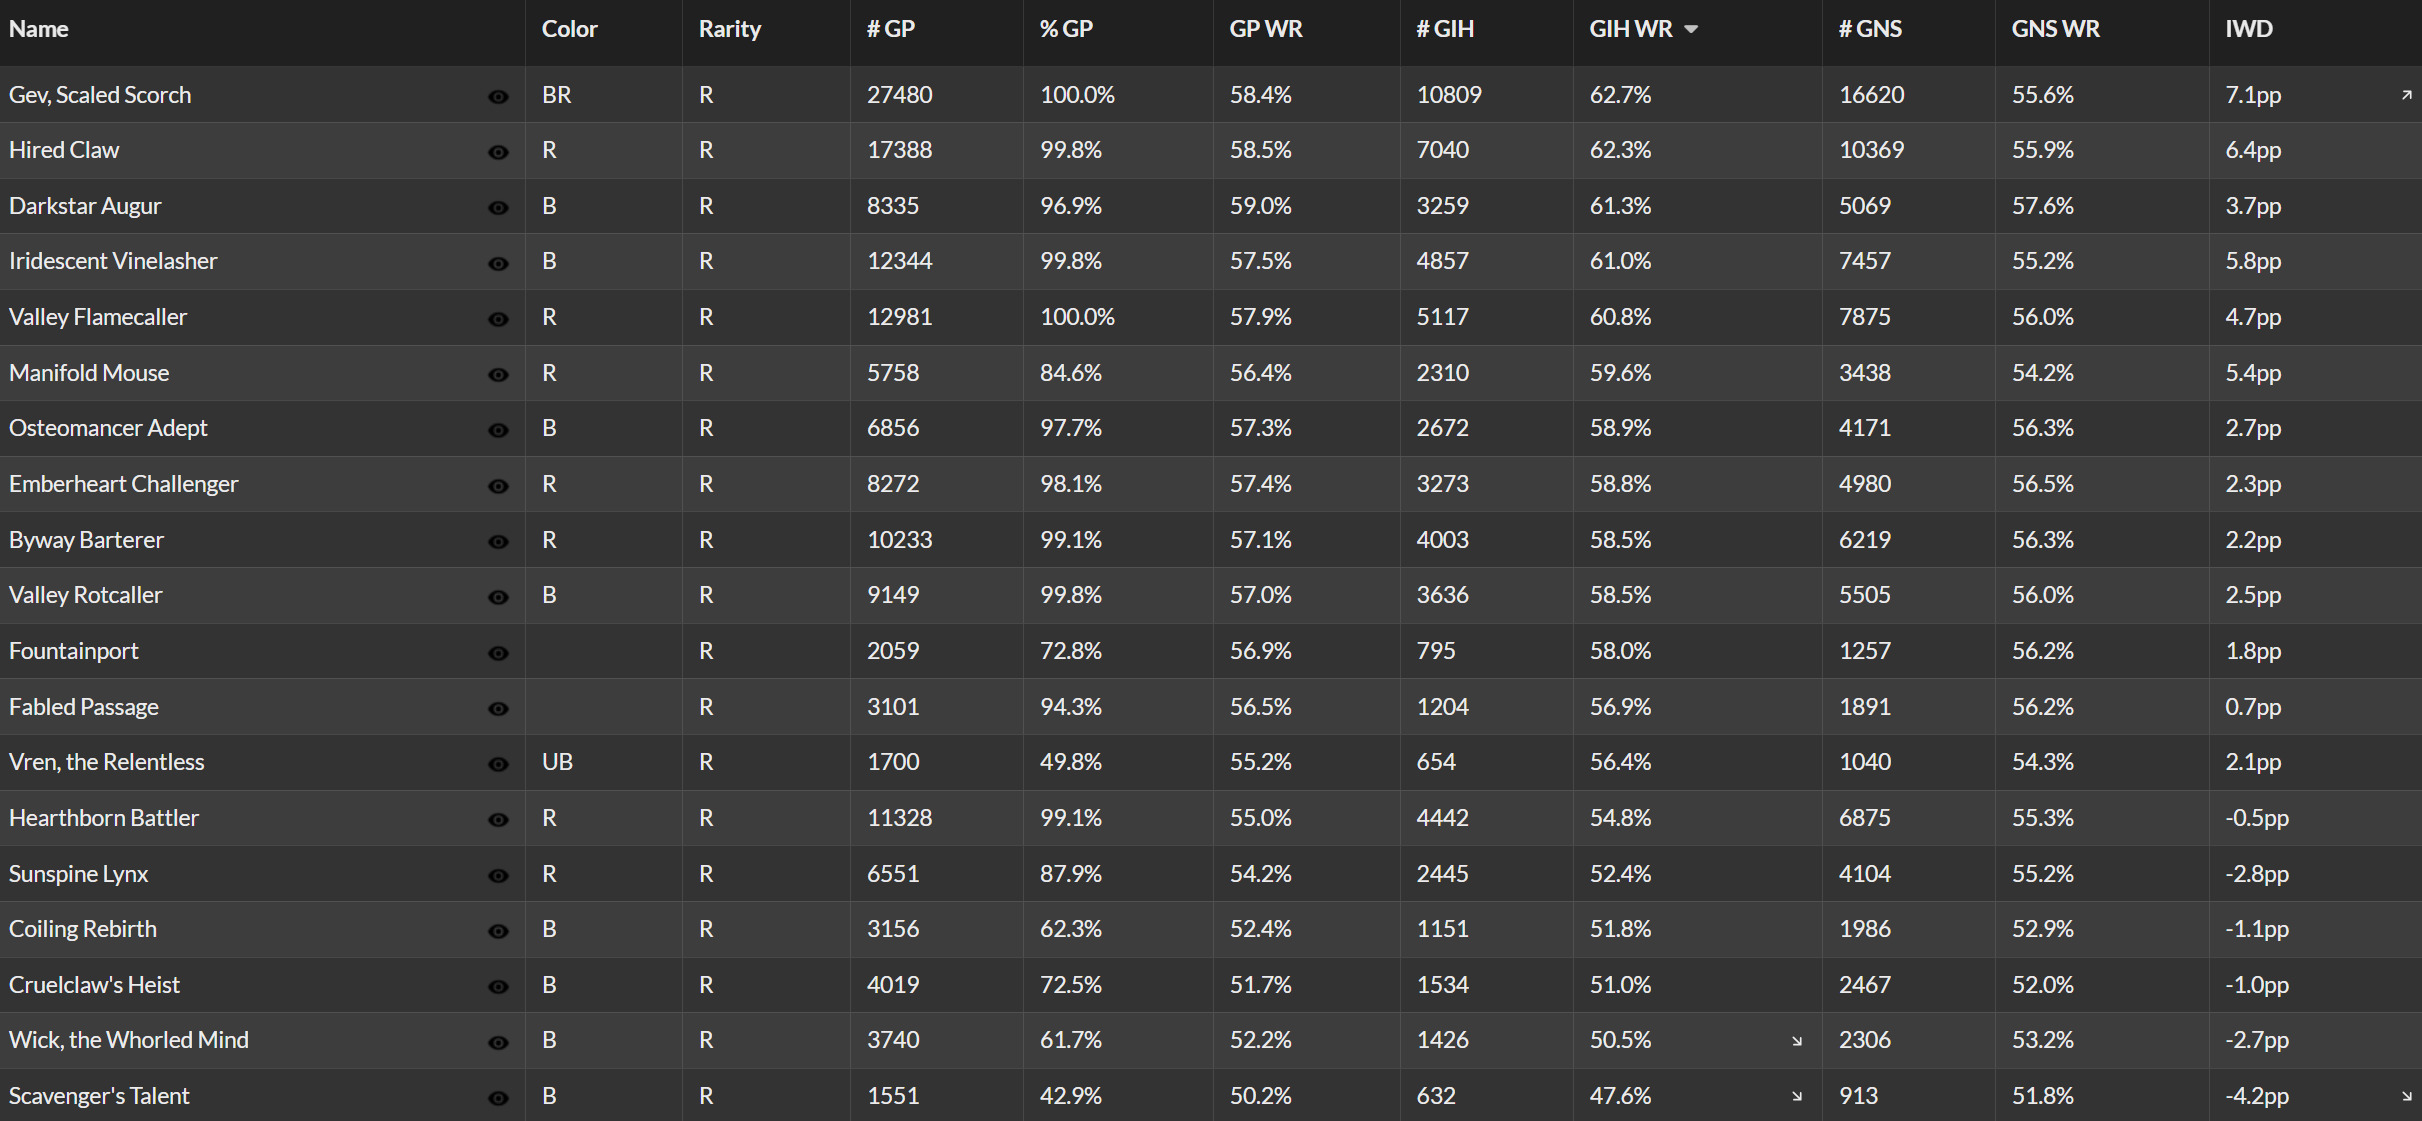Toggle eye icon for Gev, Scaled Scorch
2422x1121 pixels.
point(498,97)
